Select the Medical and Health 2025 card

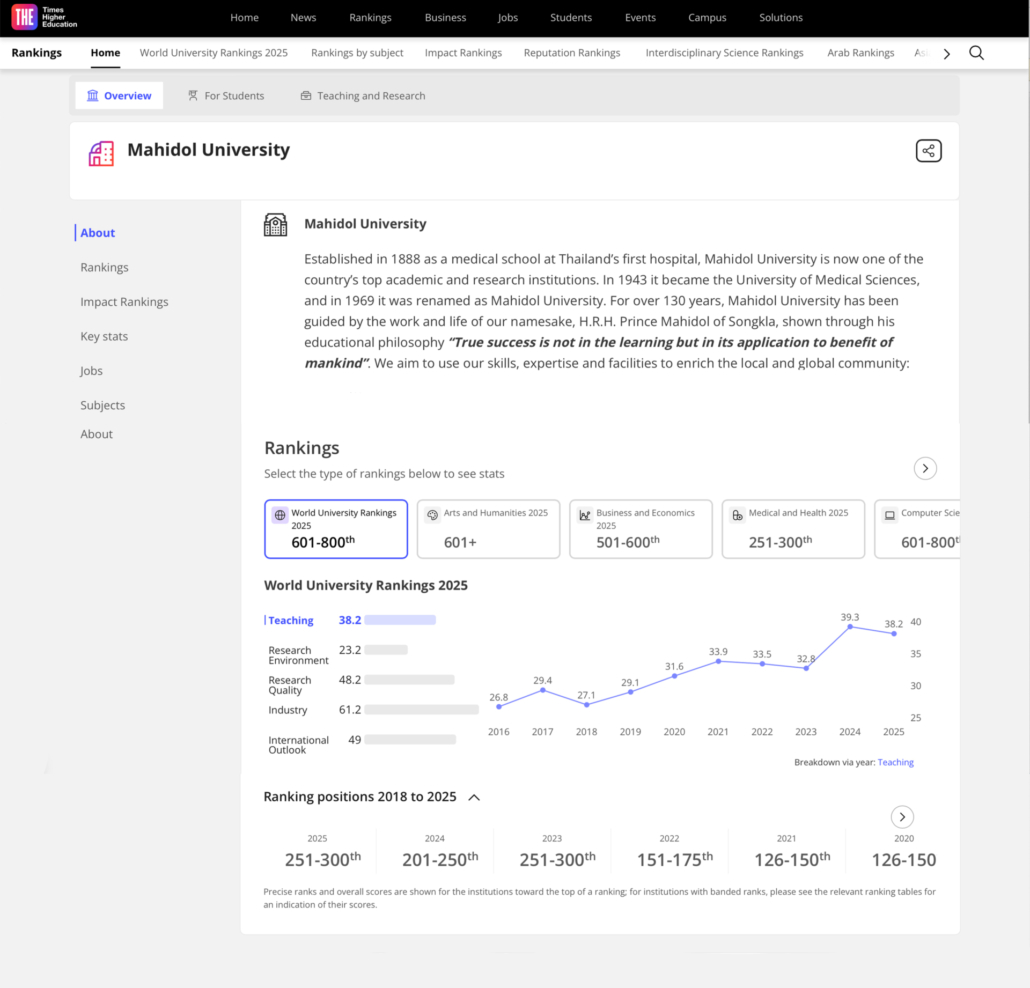pyautogui.click(x=793, y=529)
